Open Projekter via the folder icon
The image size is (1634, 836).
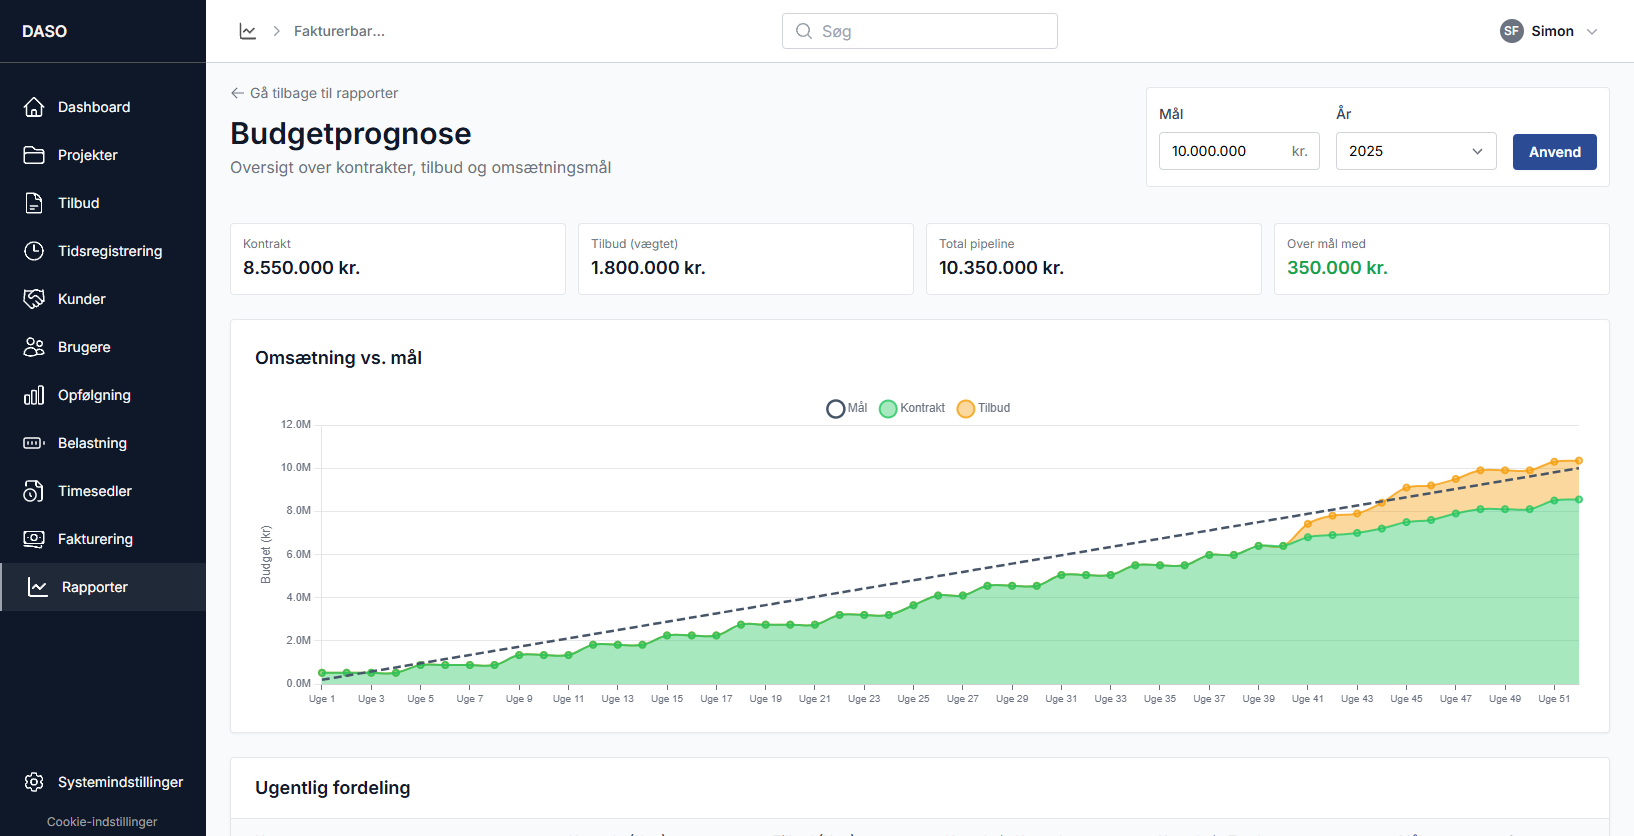point(34,155)
